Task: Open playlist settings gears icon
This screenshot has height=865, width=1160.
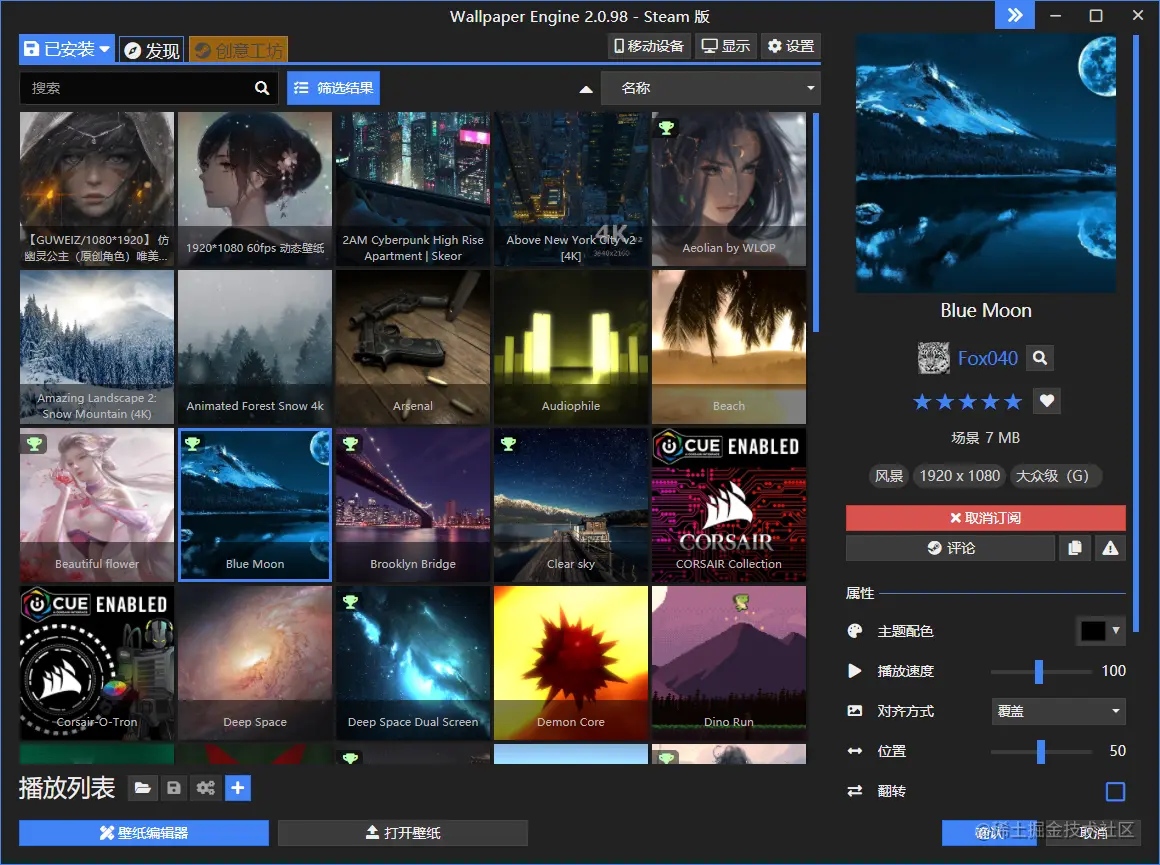Action: pos(206,788)
